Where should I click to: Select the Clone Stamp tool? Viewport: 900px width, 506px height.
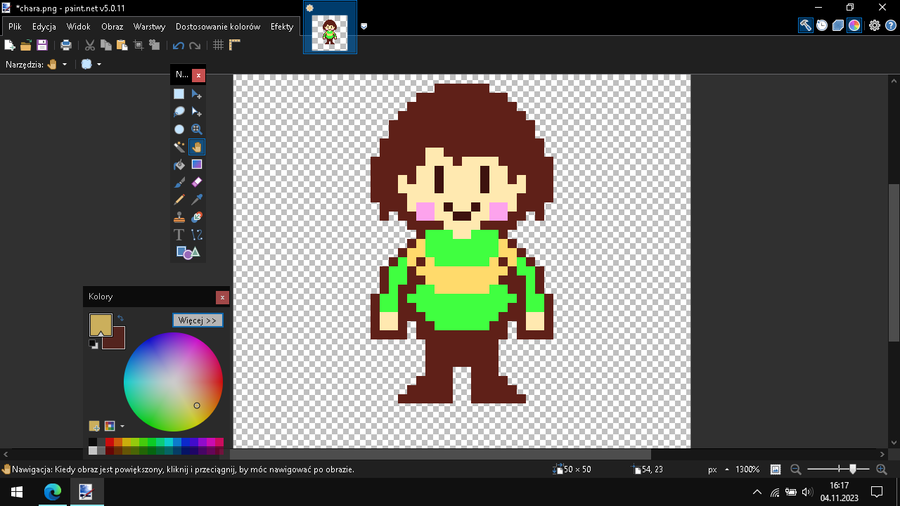179,217
